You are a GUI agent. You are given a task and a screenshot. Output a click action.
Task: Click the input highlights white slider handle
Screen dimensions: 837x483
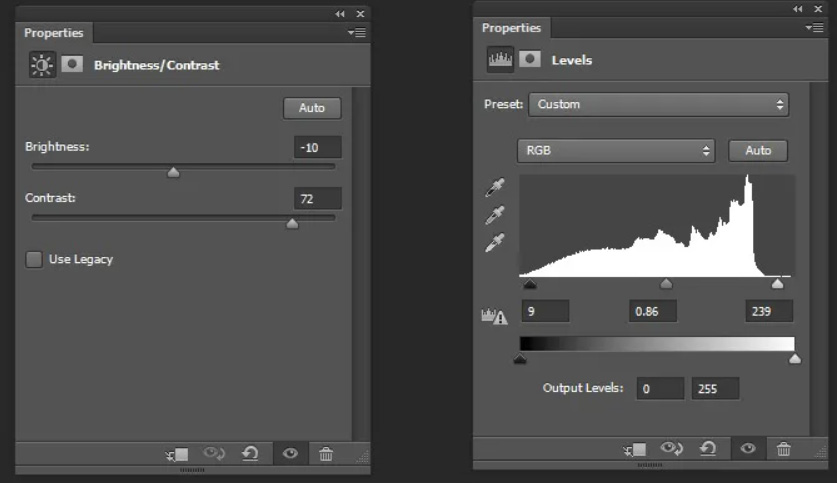pos(777,283)
